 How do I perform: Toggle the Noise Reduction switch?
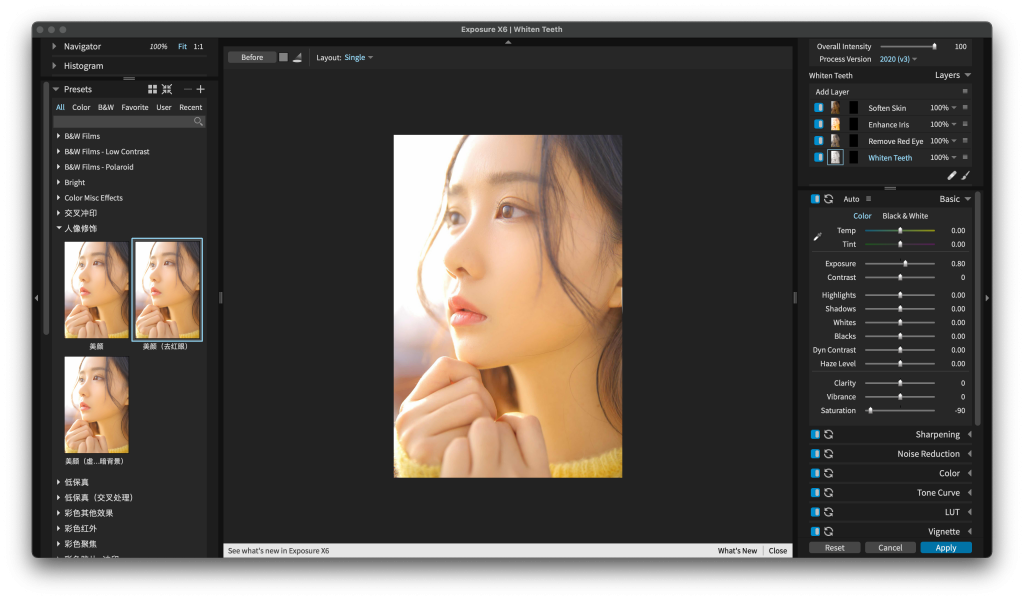pos(815,454)
